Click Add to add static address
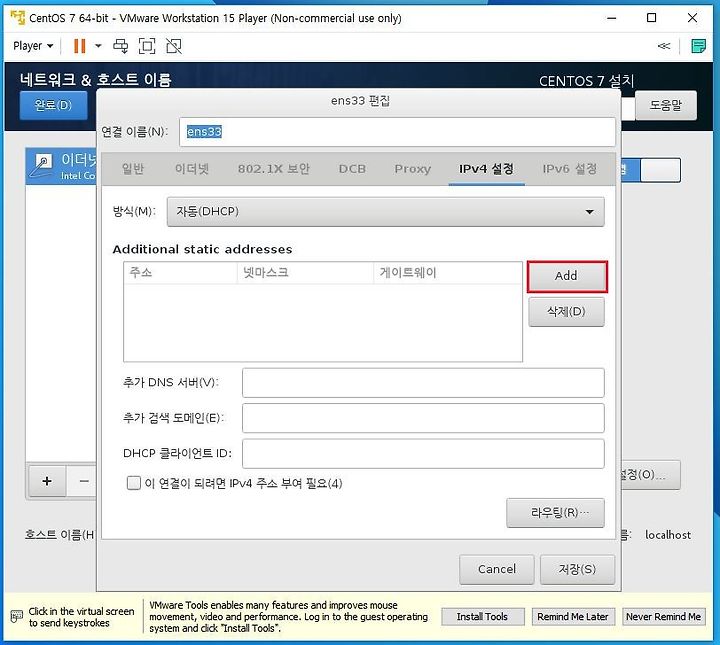The image size is (720, 645). tap(567, 276)
